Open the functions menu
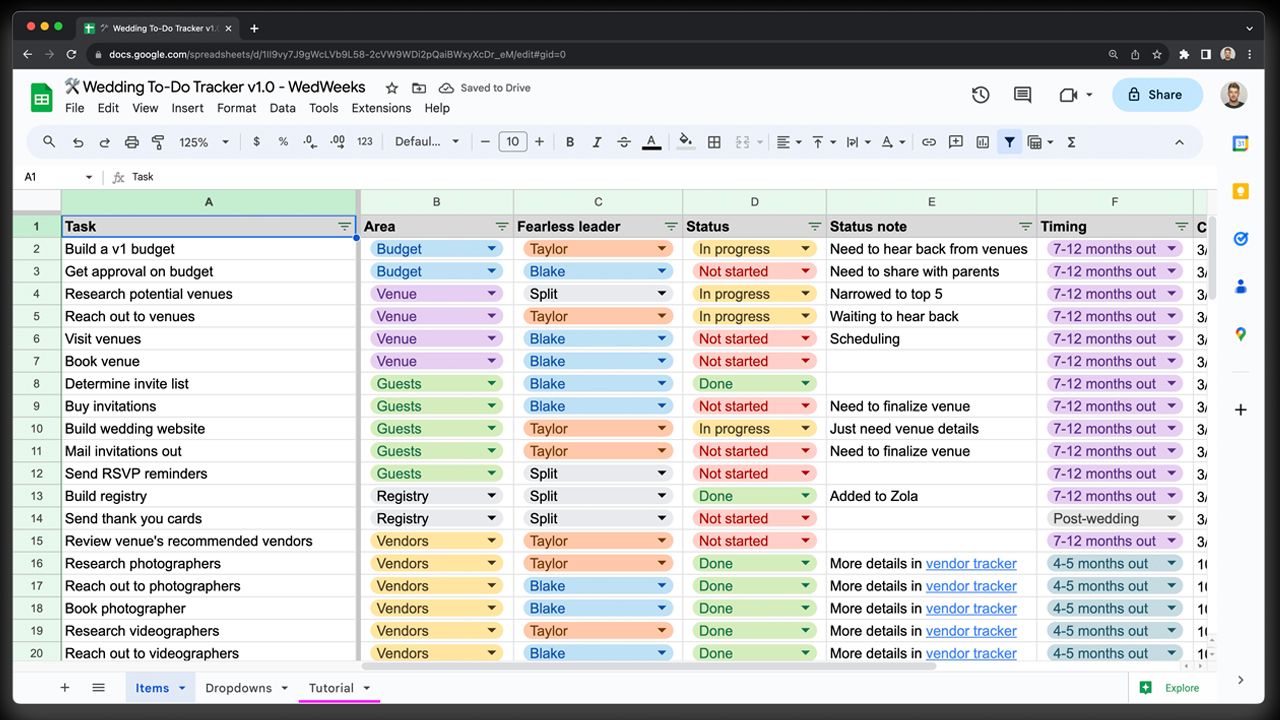The height and width of the screenshot is (720, 1280). coord(1070,141)
